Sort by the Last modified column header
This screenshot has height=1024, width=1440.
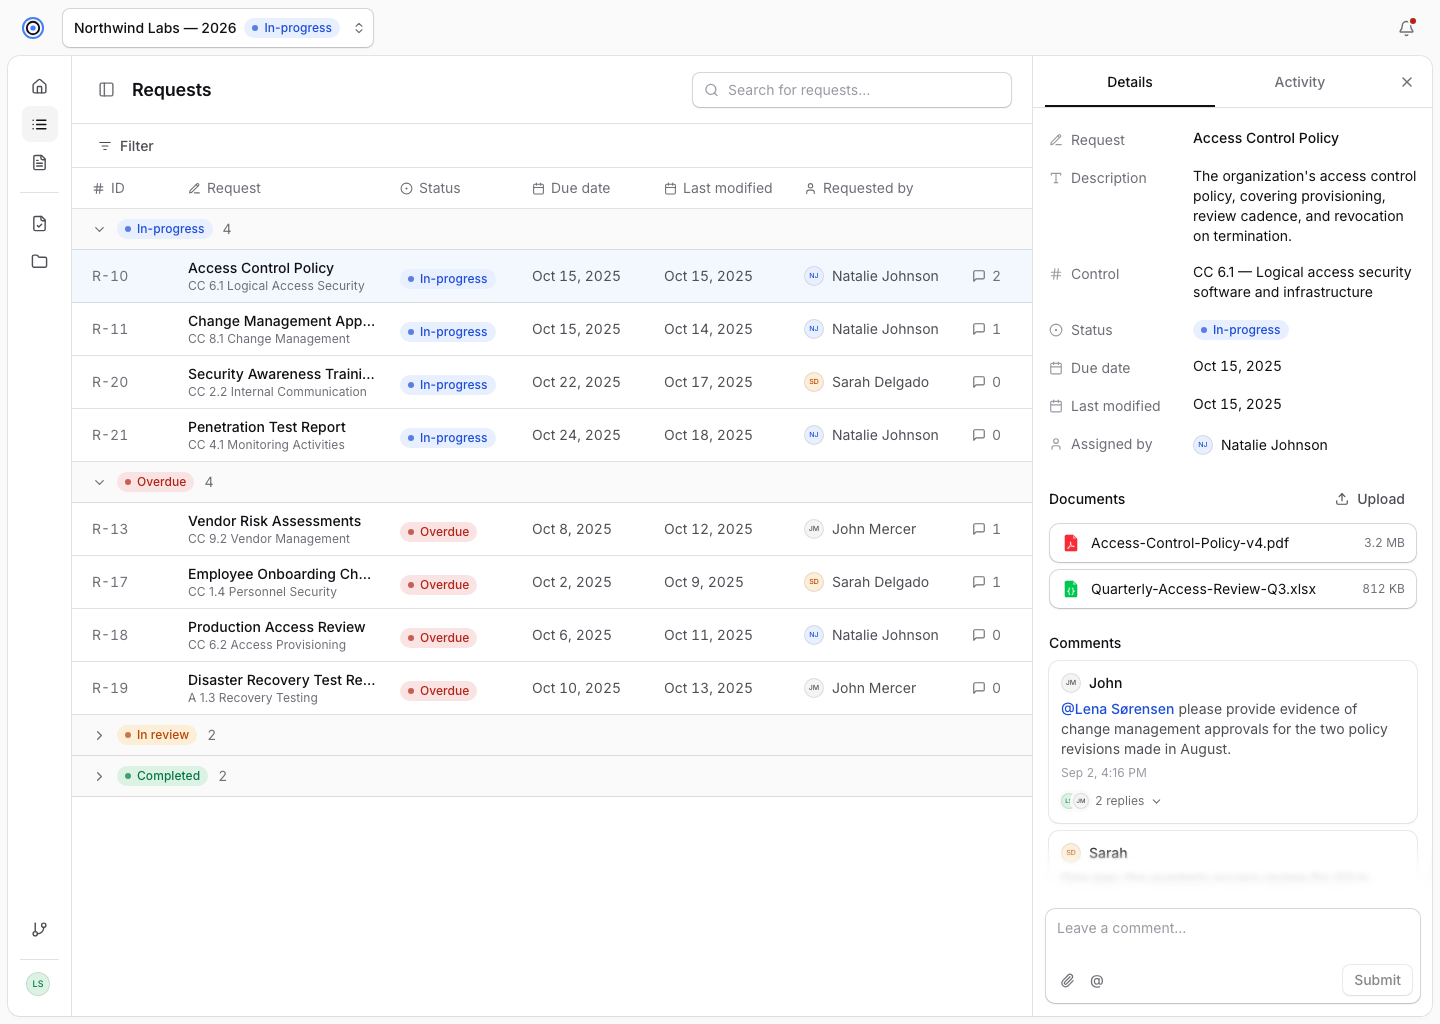pyautogui.click(x=718, y=188)
